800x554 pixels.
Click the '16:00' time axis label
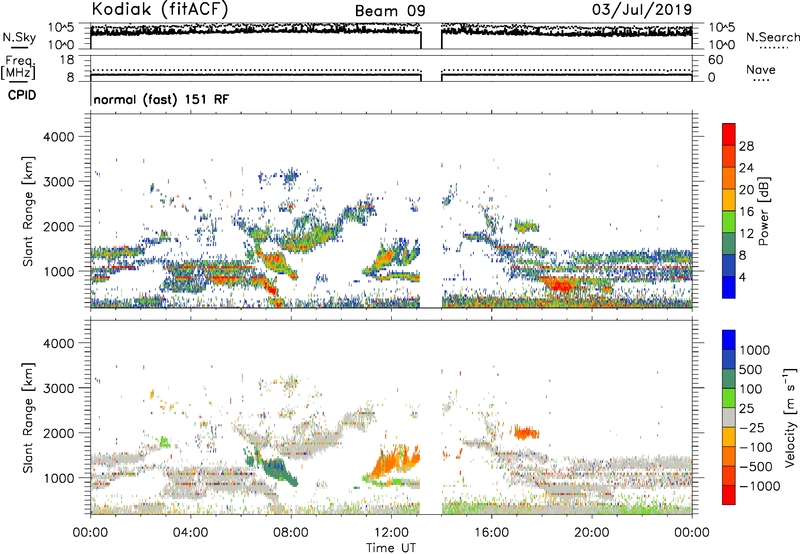(491, 533)
